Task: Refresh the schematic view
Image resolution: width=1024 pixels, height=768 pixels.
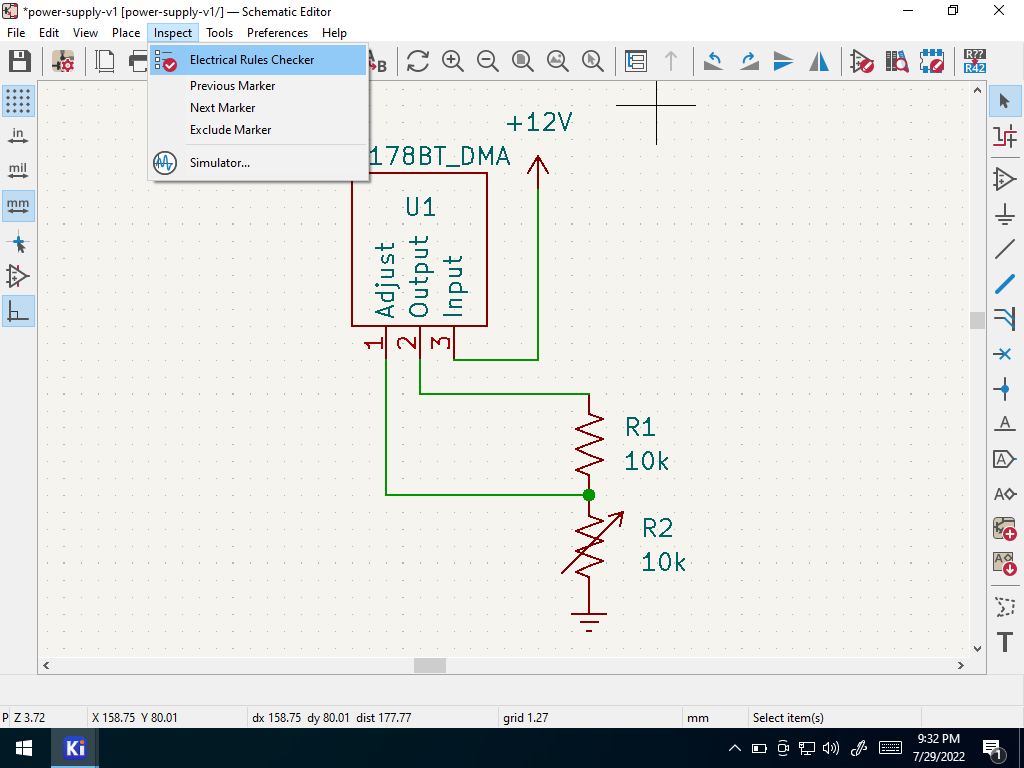Action: (418, 61)
